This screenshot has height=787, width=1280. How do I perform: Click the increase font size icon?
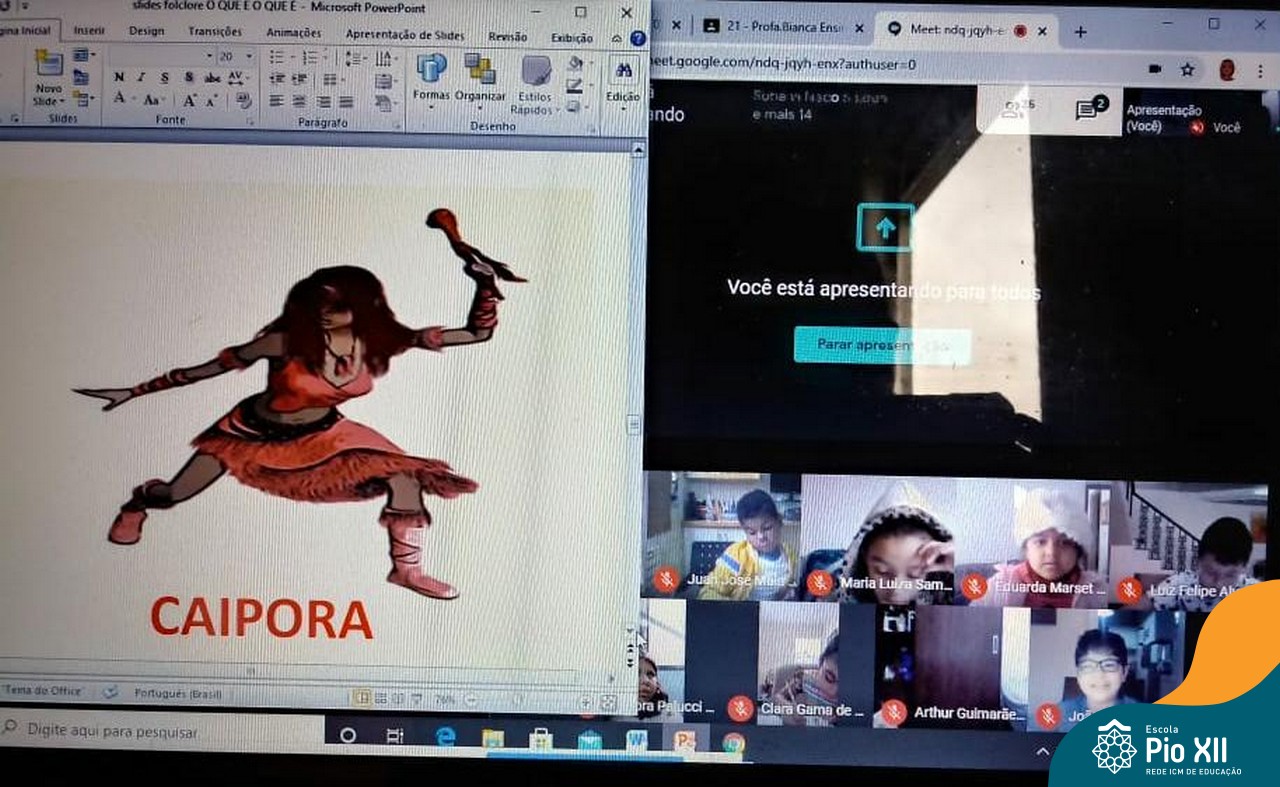(x=189, y=100)
